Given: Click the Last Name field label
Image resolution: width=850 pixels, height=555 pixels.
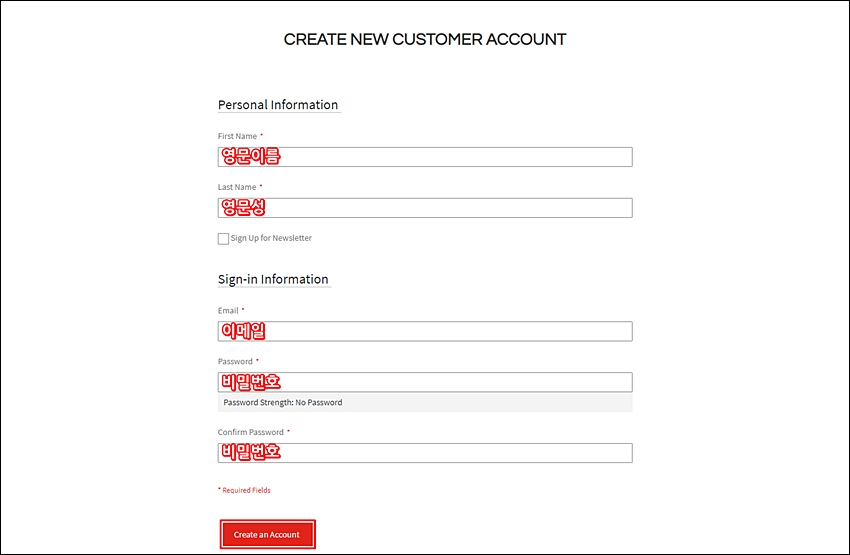Looking at the screenshot, I should pos(237,187).
